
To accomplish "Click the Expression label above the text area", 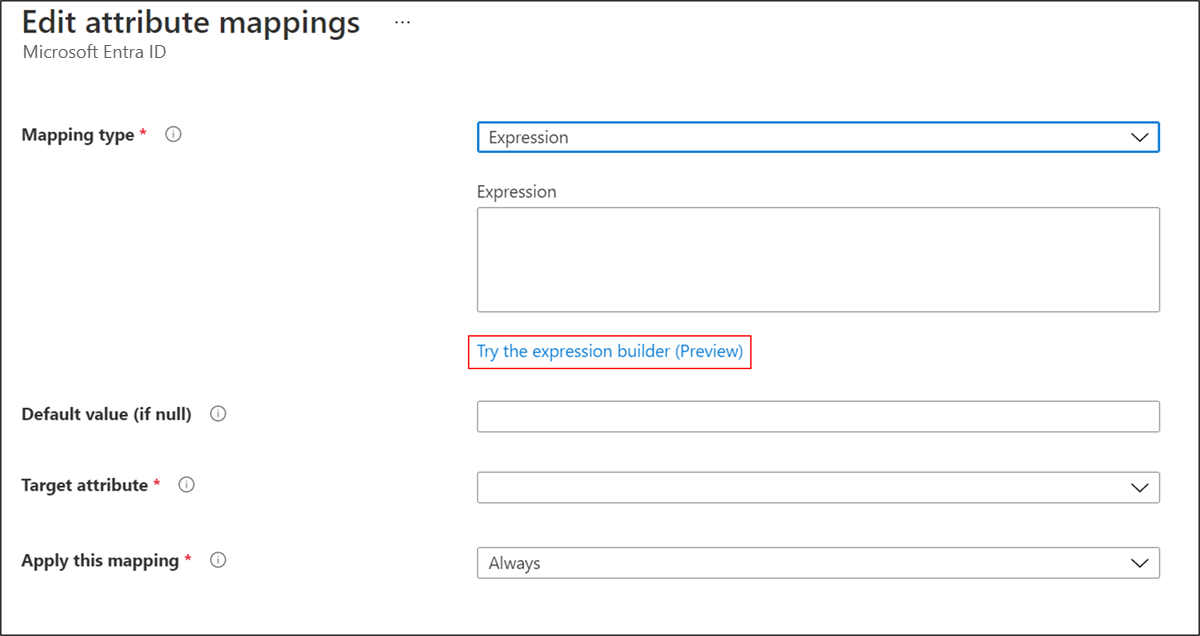I will click(x=516, y=192).
